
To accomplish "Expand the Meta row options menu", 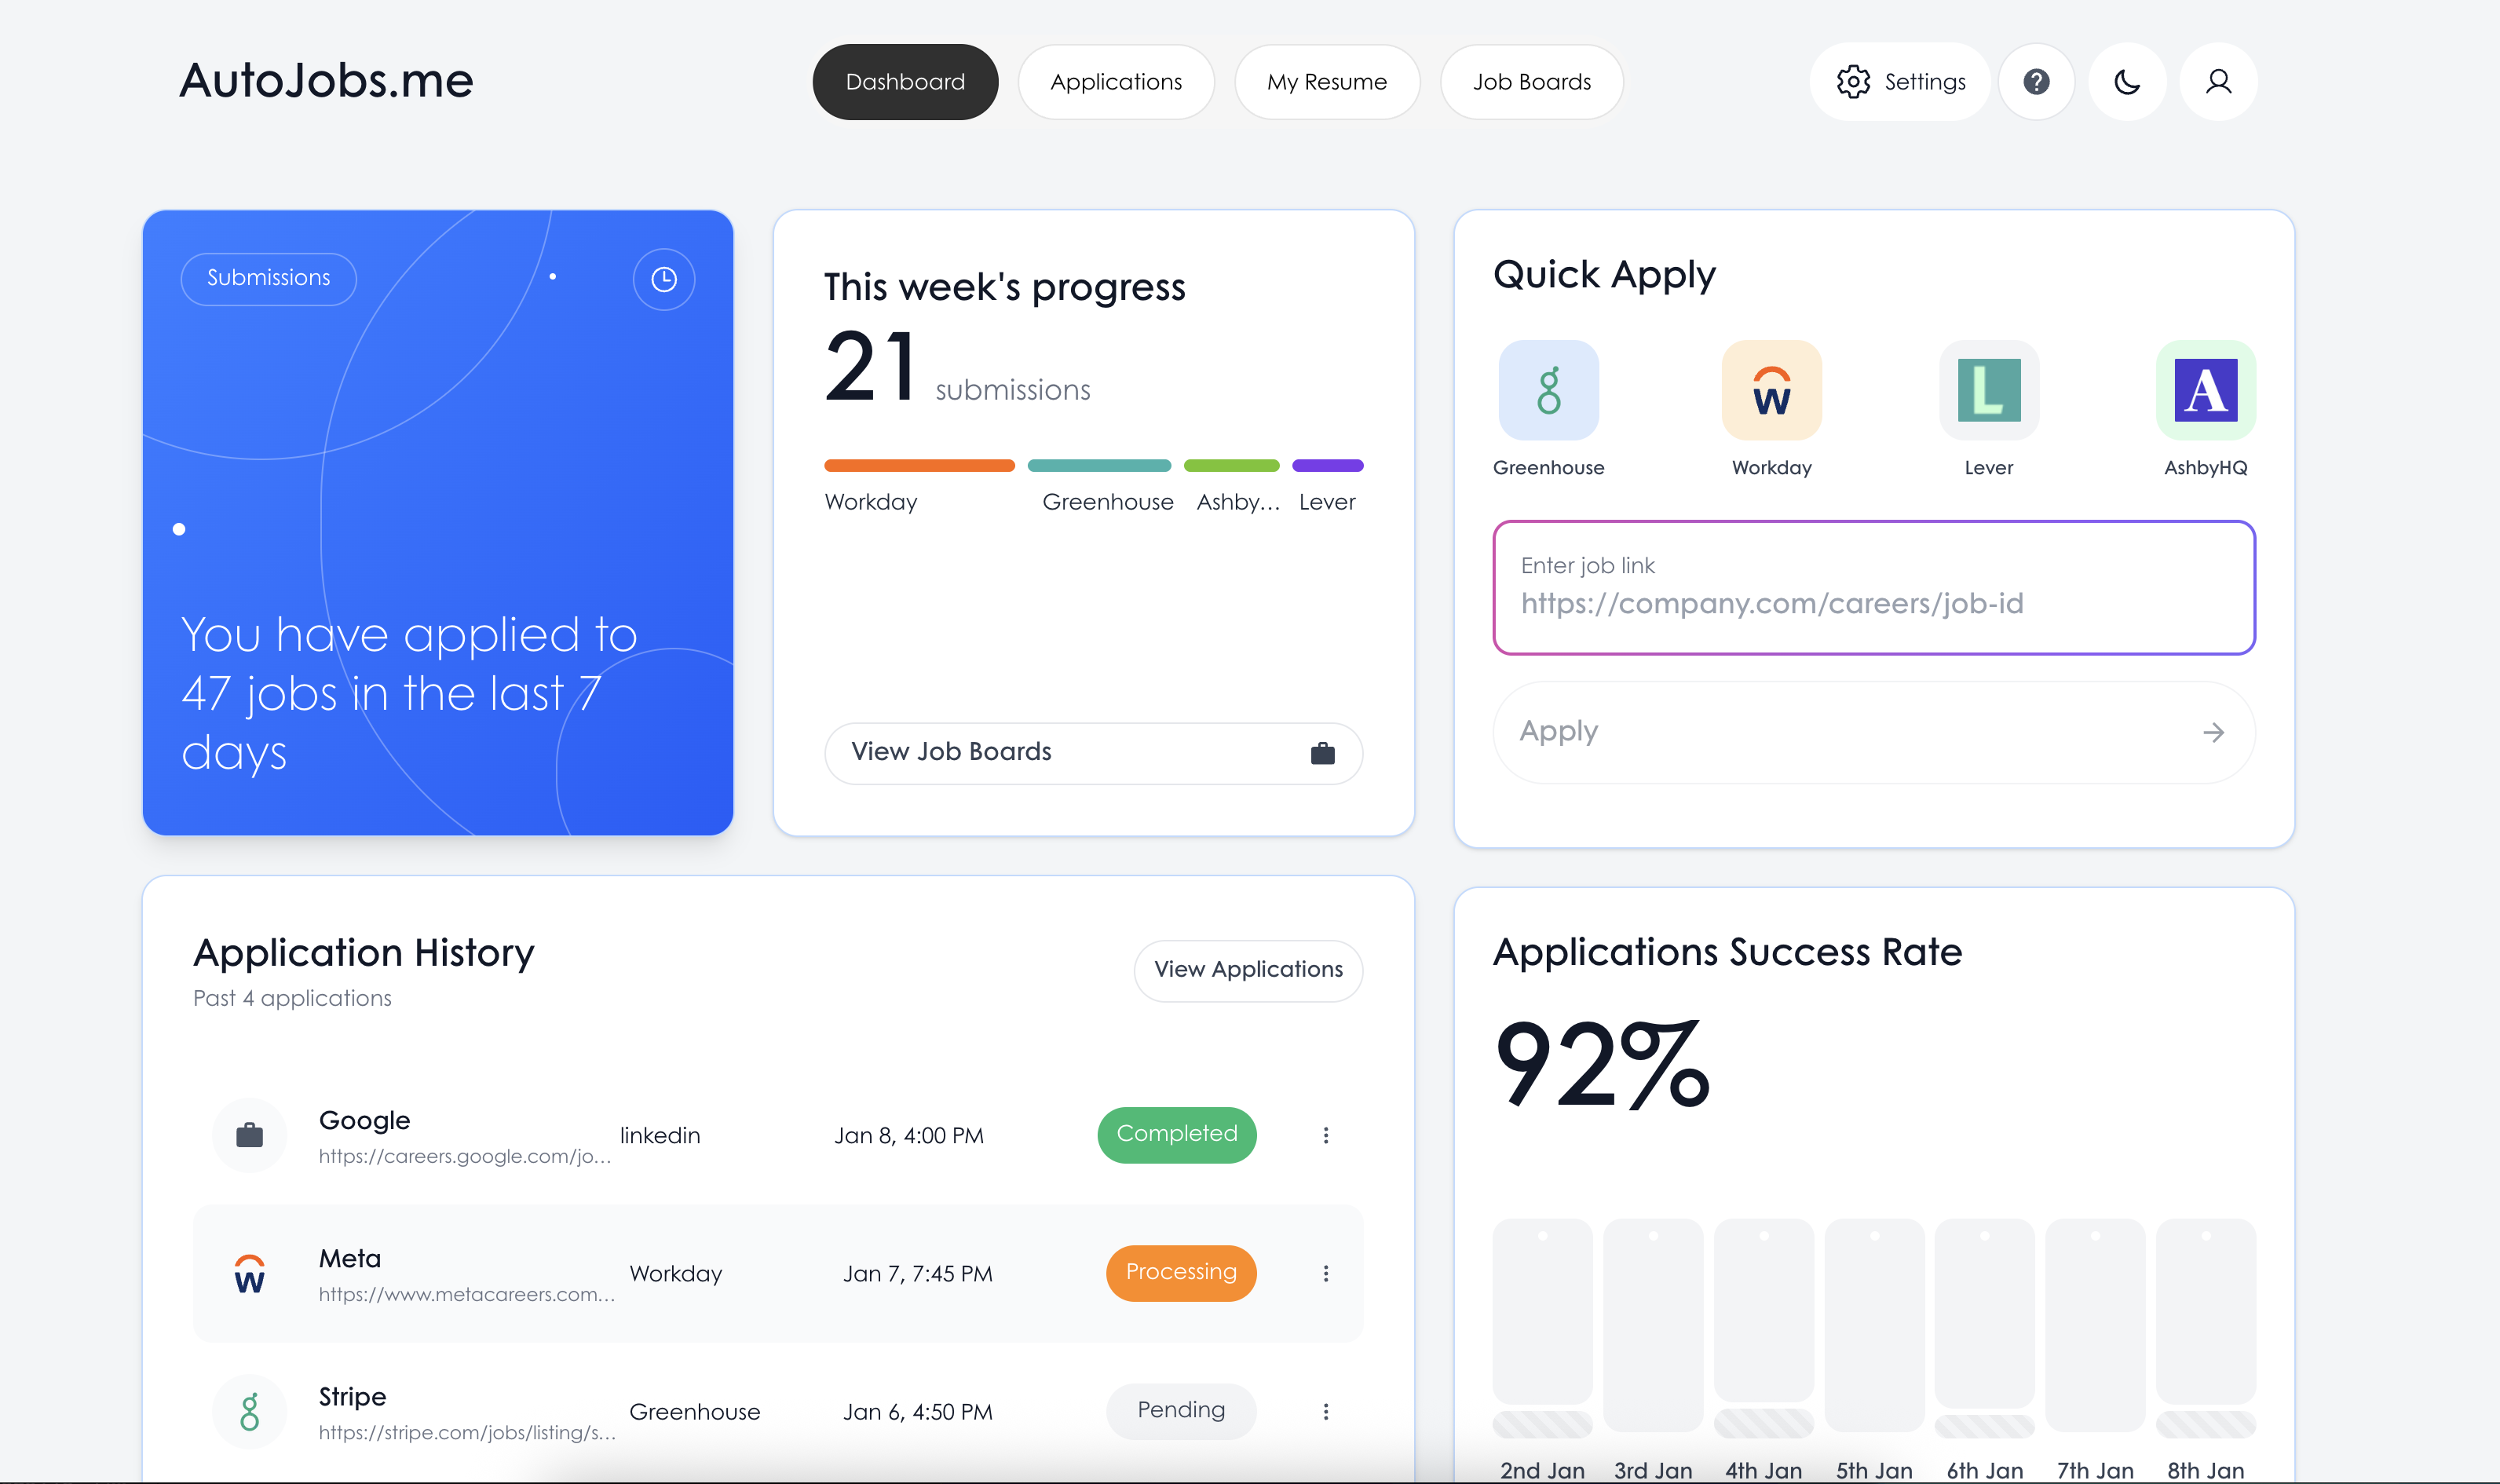I will coord(1326,1273).
